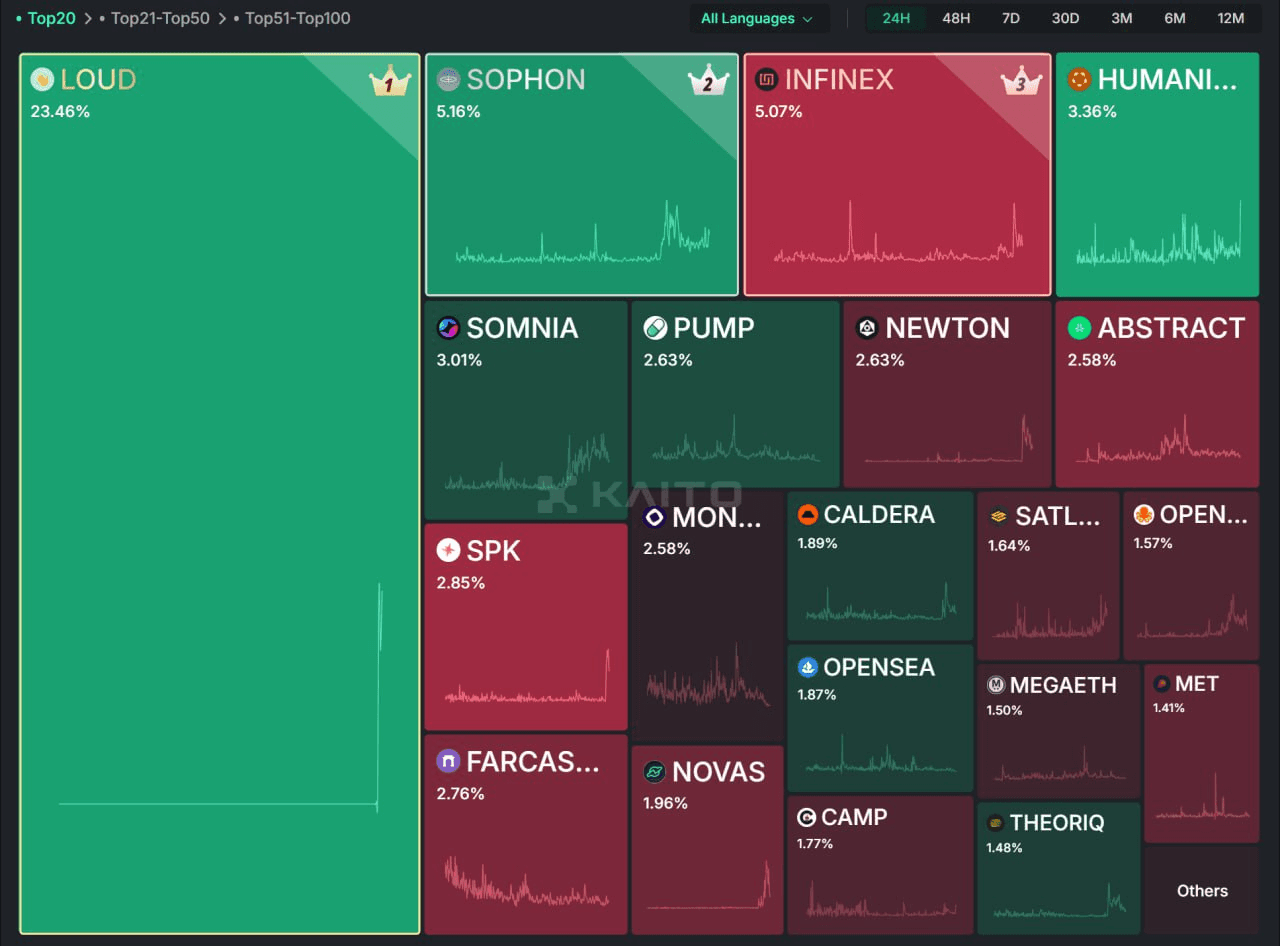Screen dimensions: 1280x946
Task: Switch to the 12M time range
Action: [x=1231, y=18]
